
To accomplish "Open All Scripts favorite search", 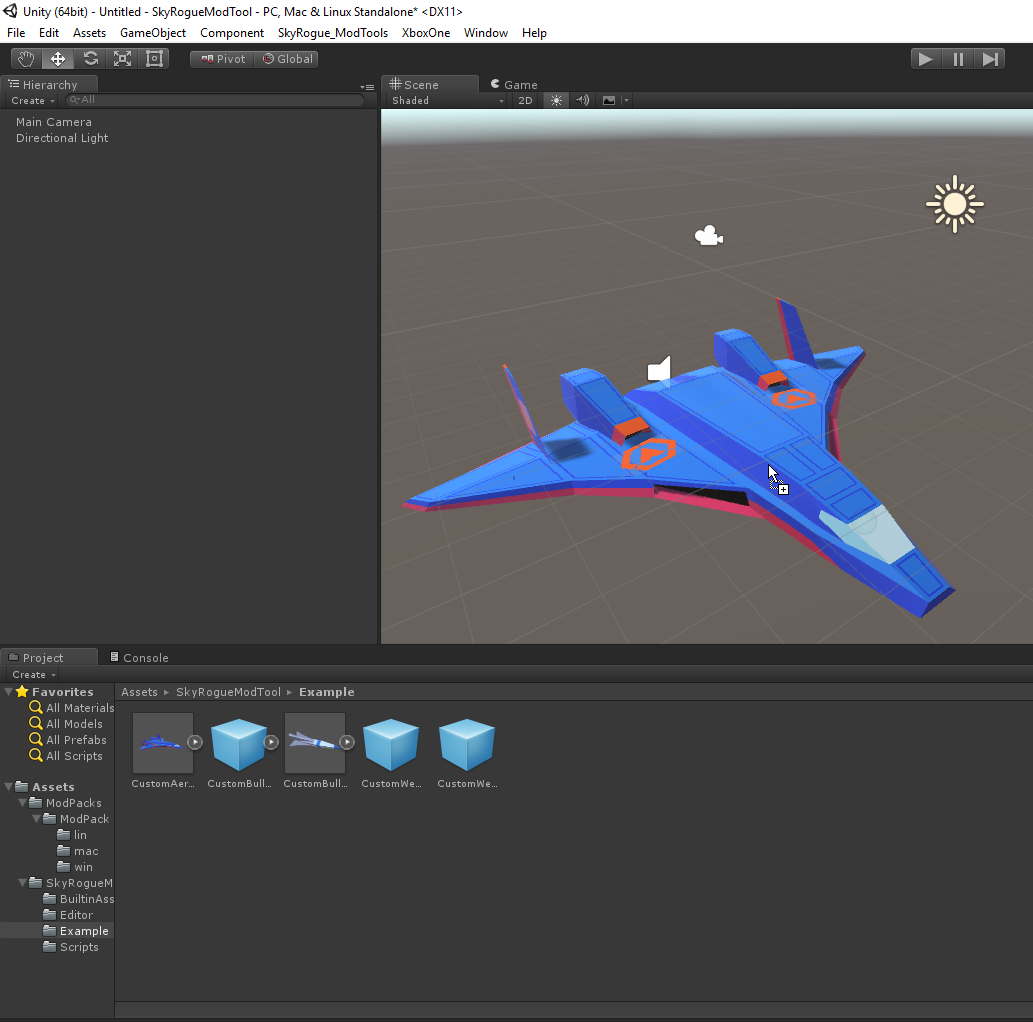I will click(x=66, y=756).
